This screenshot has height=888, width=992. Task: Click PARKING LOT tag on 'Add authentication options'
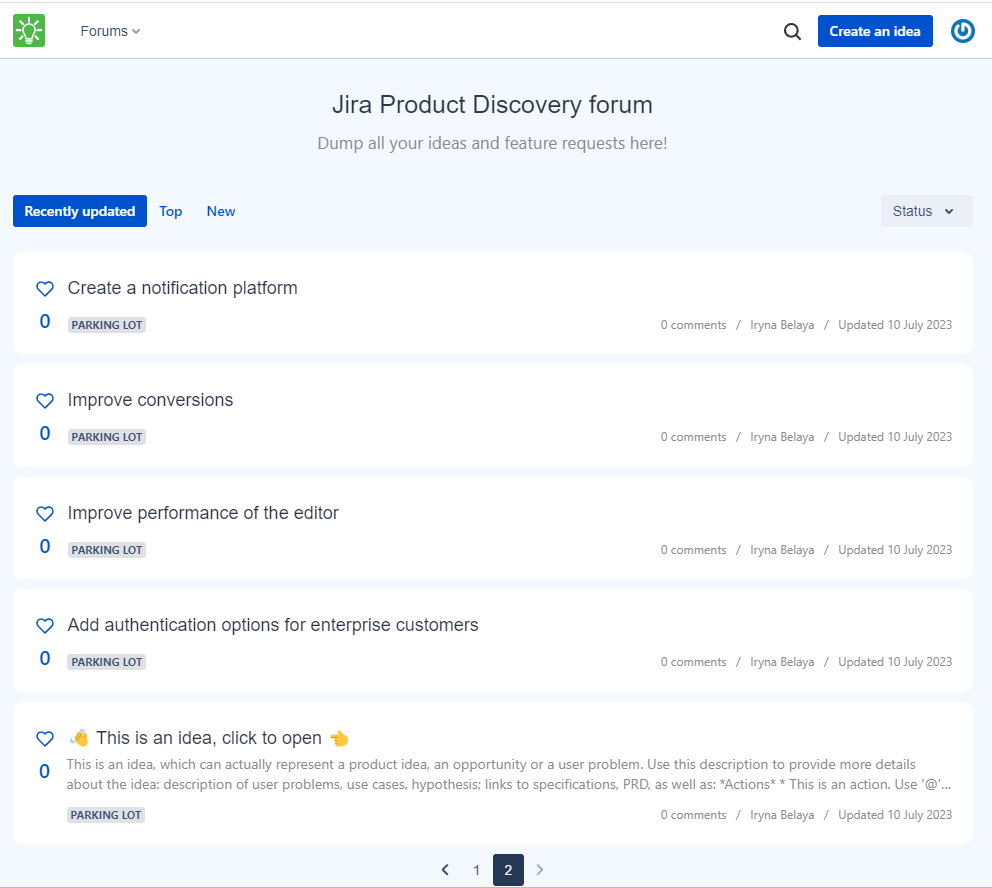(x=106, y=662)
